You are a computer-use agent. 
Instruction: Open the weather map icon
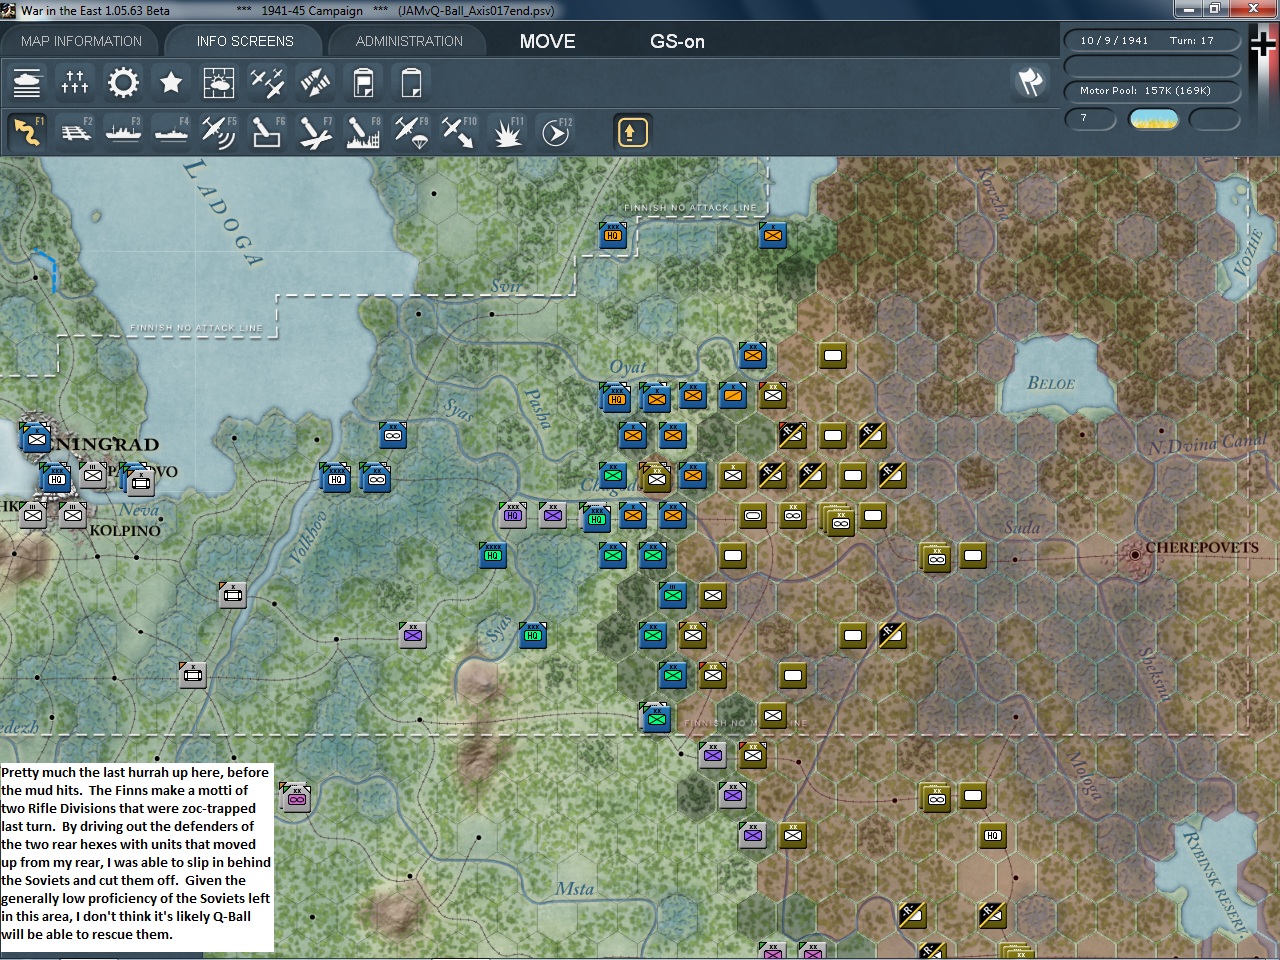pos(219,82)
